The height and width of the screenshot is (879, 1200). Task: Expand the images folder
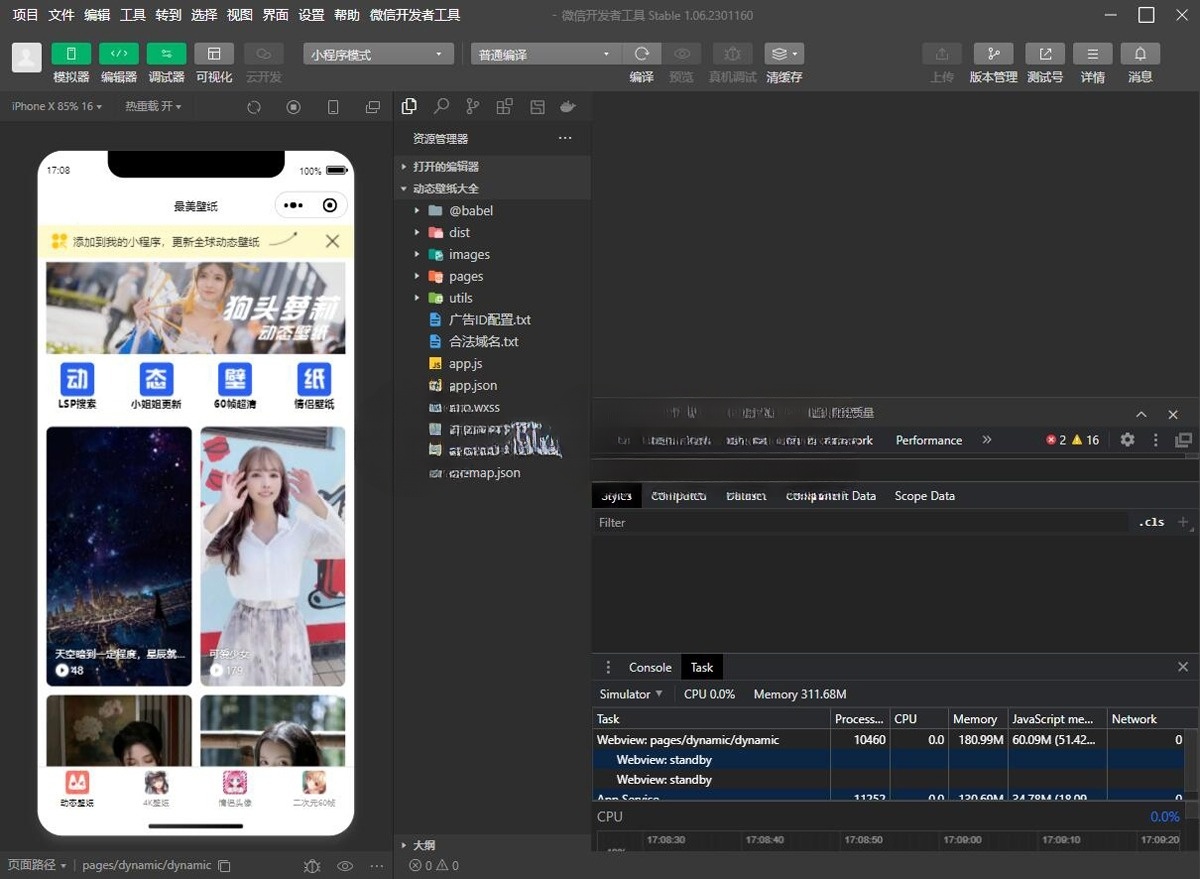tap(492, 254)
